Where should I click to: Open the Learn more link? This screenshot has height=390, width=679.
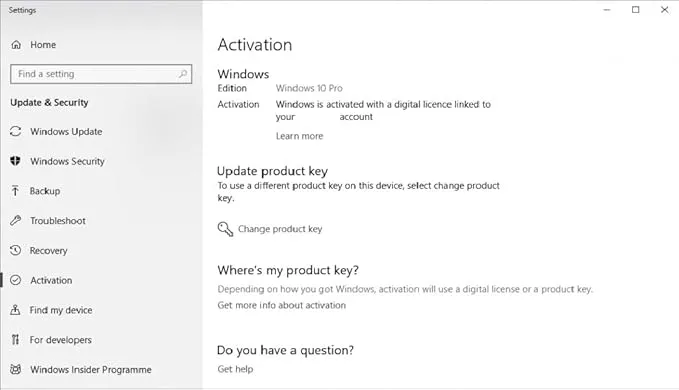click(x=299, y=136)
